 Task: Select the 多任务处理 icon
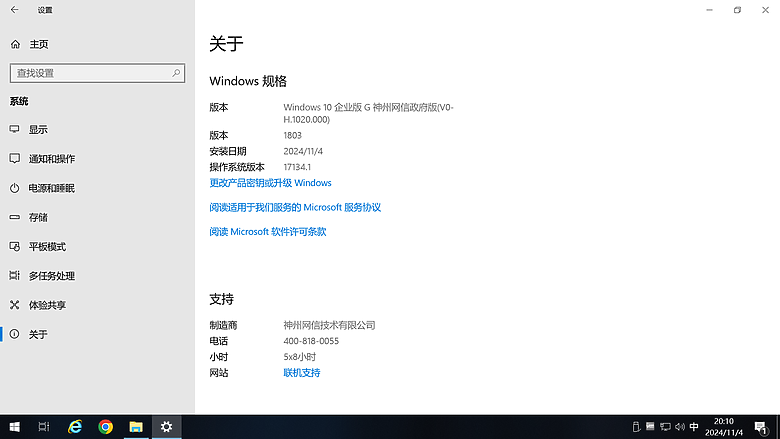point(14,275)
